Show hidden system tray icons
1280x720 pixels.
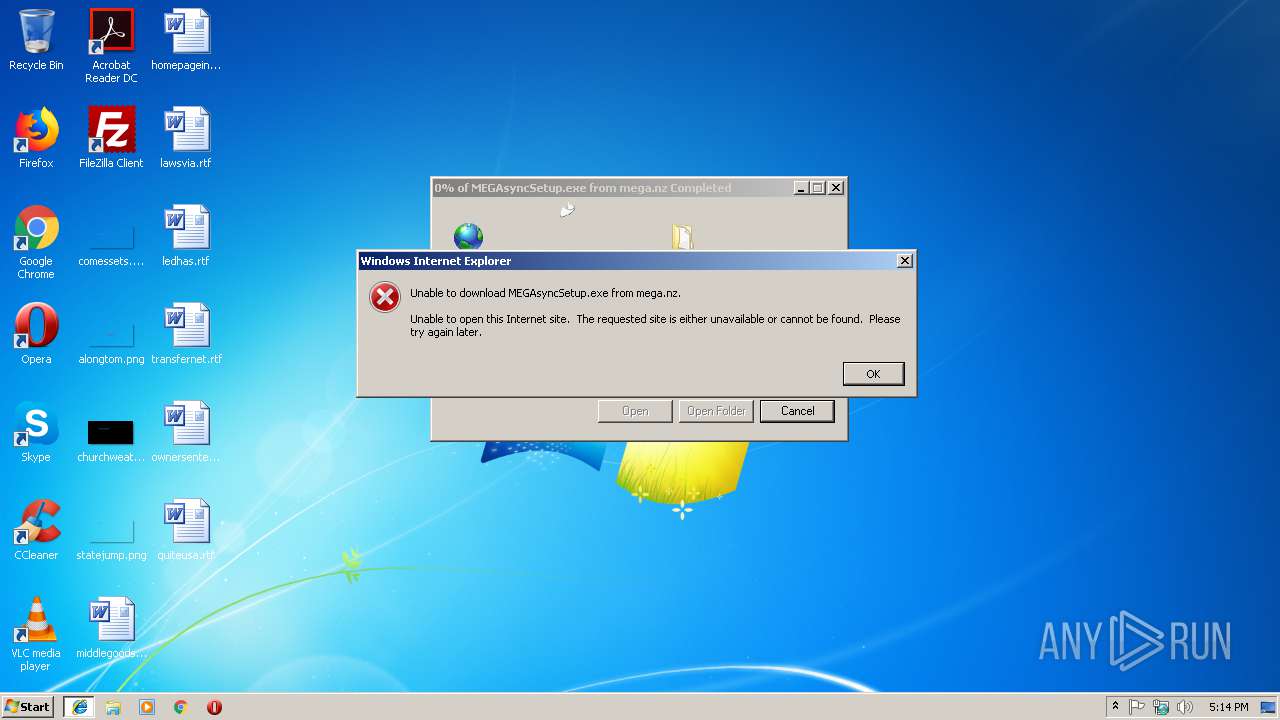(x=1115, y=707)
